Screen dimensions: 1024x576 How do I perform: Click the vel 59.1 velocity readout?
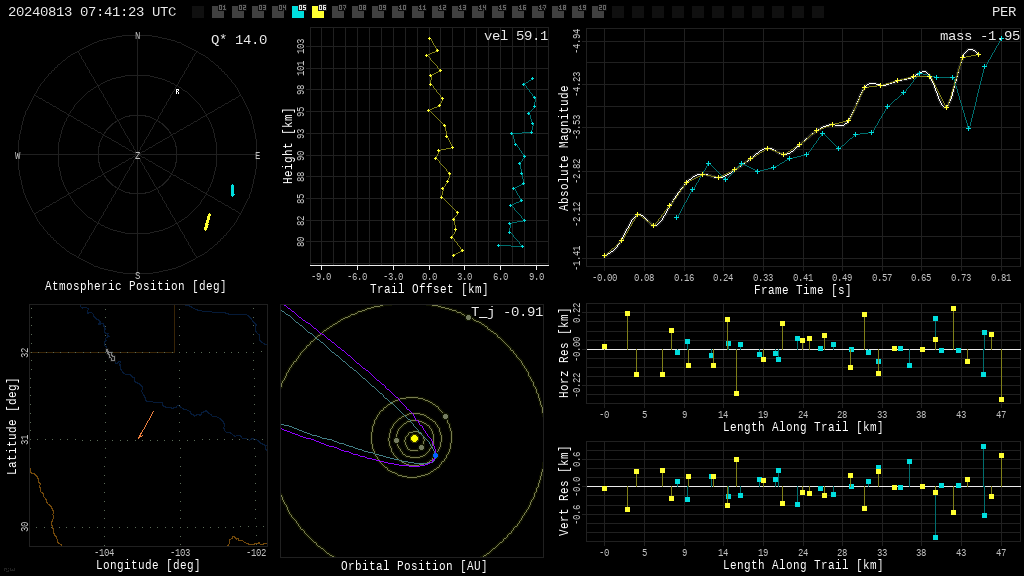[516, 36]
